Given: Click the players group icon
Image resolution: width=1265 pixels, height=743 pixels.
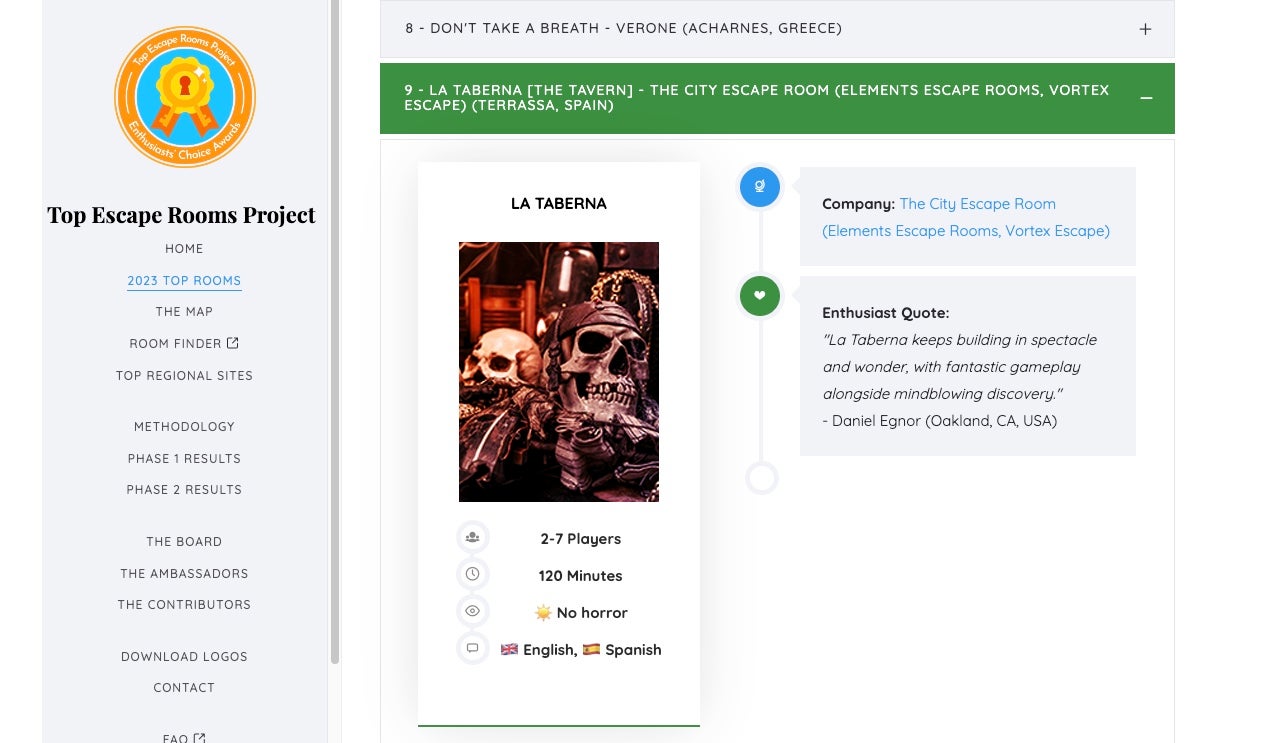Looking at the screenshot, I should [472, 538].
